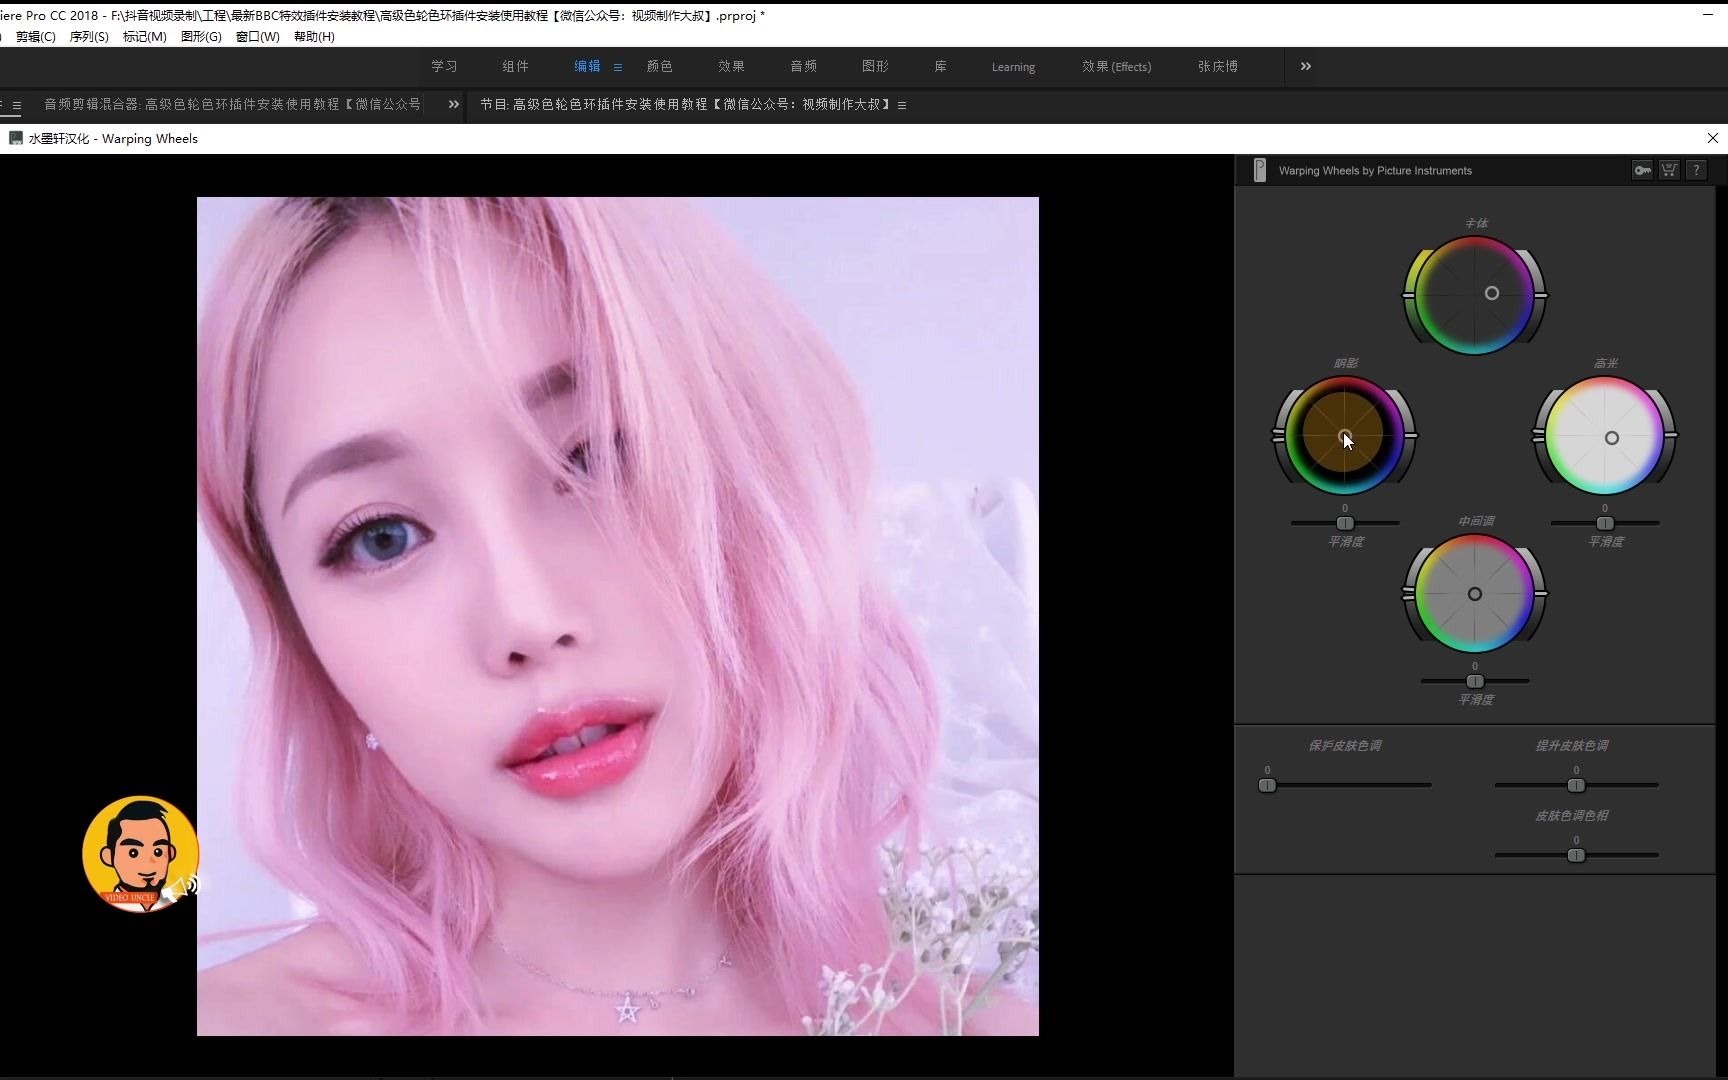The image size is (1728, 1080).
Task: Switch to the 音频 workspace
Action: coord(803,66)
